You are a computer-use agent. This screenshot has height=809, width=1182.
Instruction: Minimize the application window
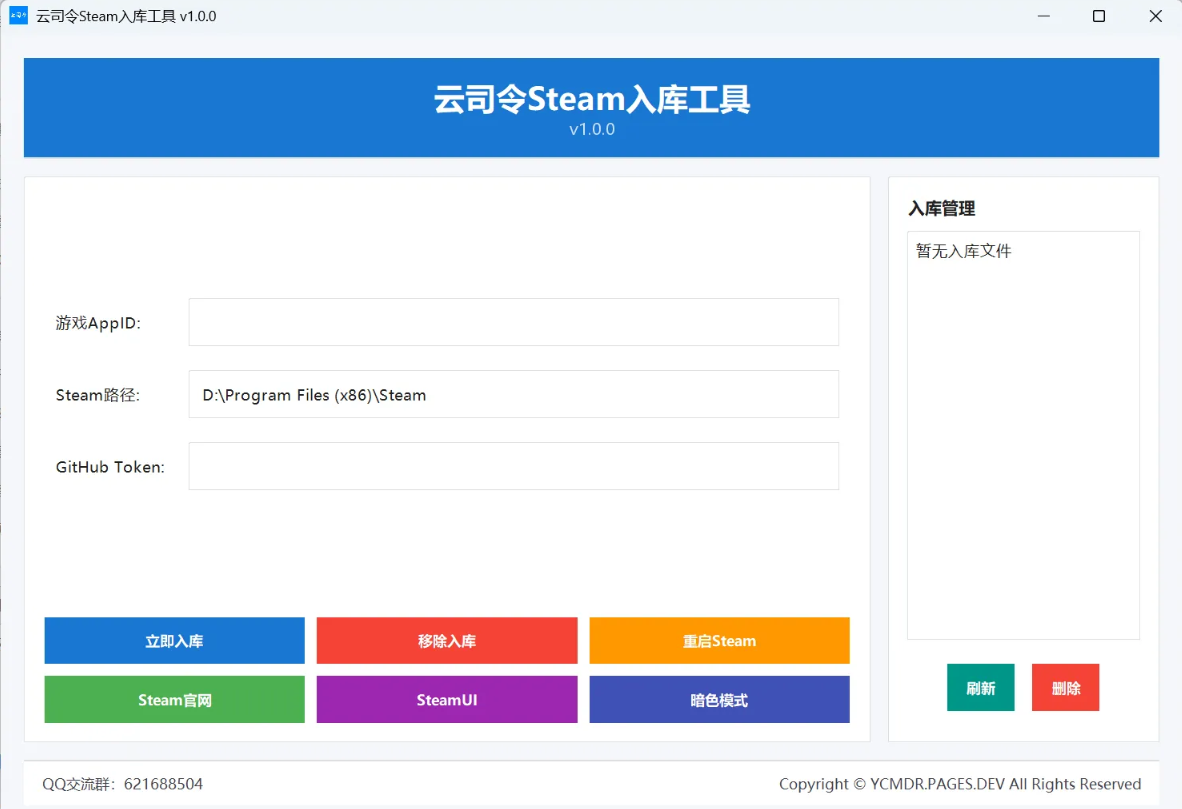pos(1043,16)
